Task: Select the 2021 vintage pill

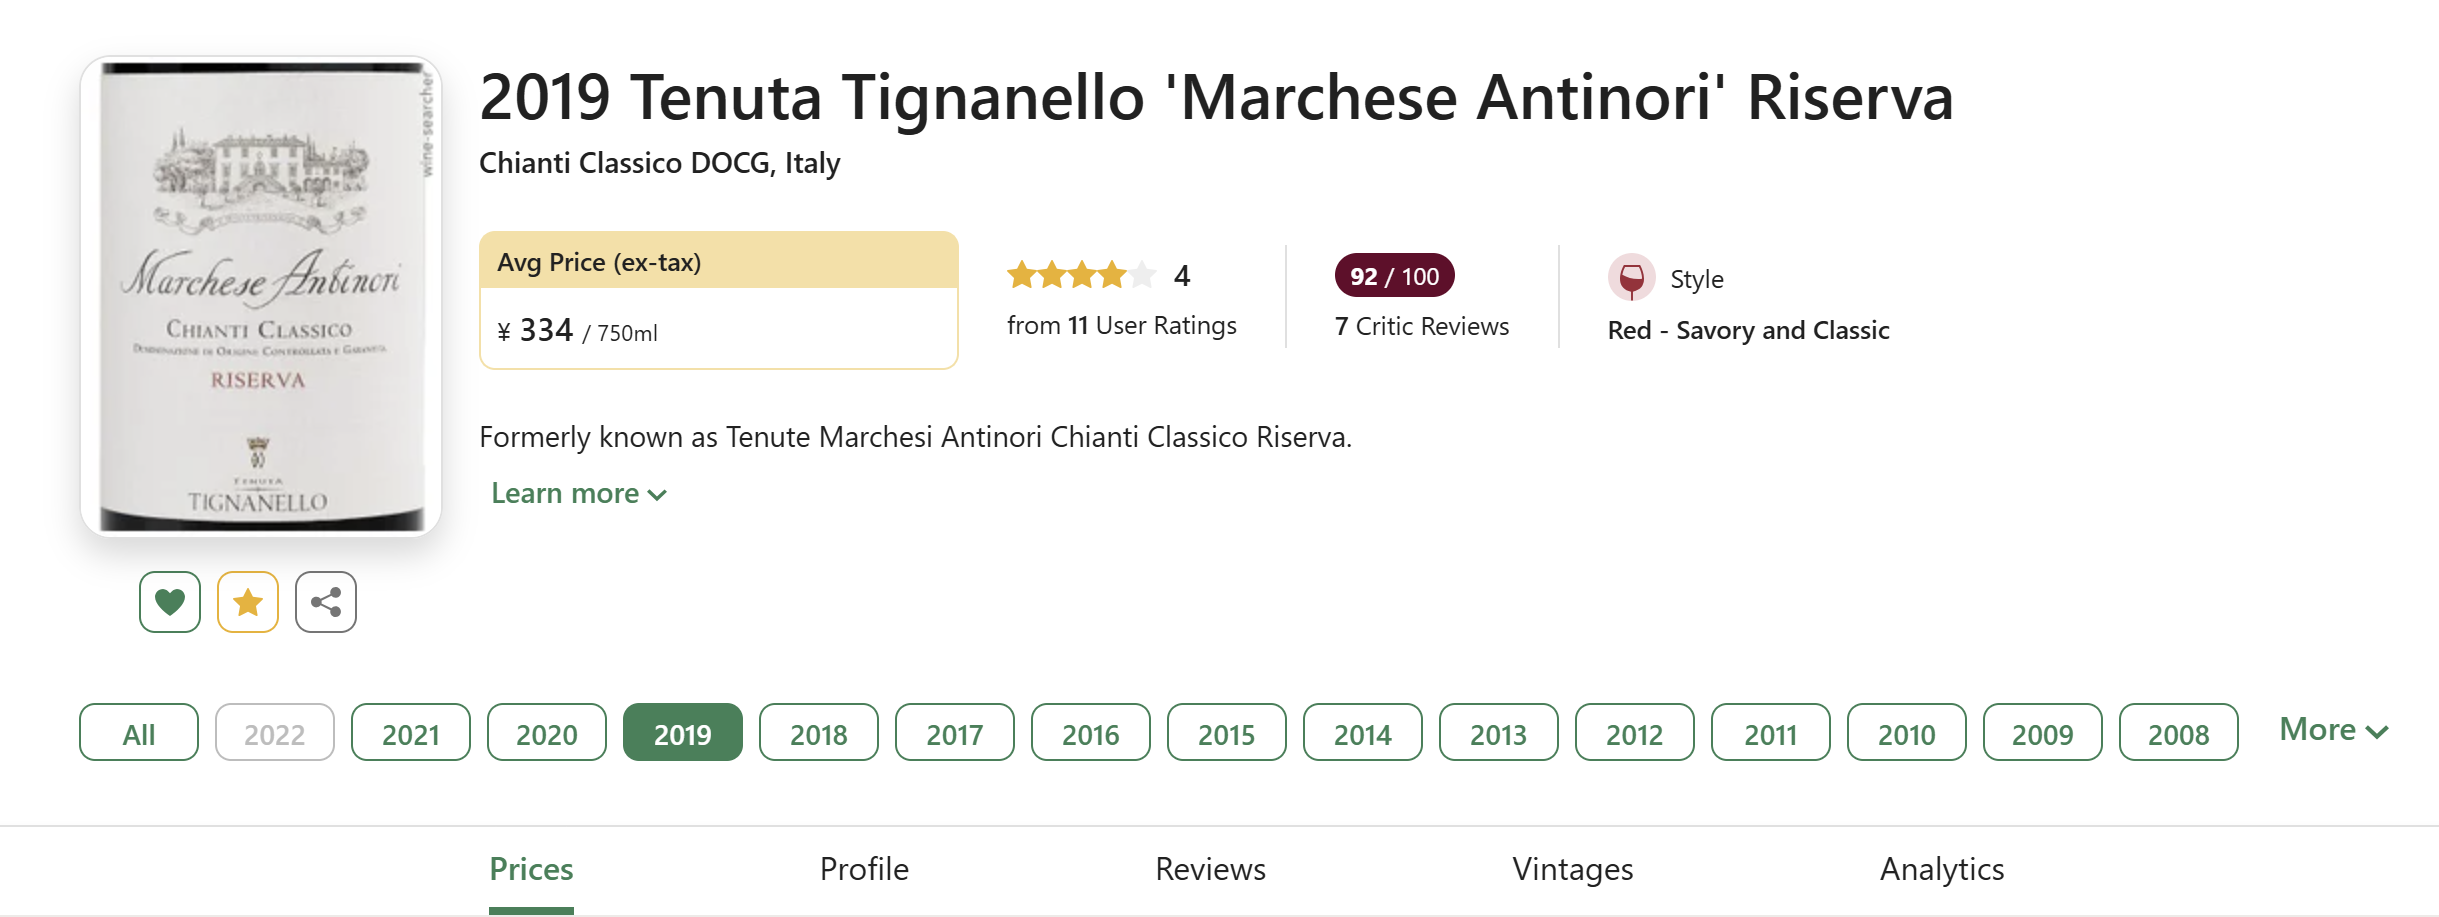Action: [x=411, y=733]
